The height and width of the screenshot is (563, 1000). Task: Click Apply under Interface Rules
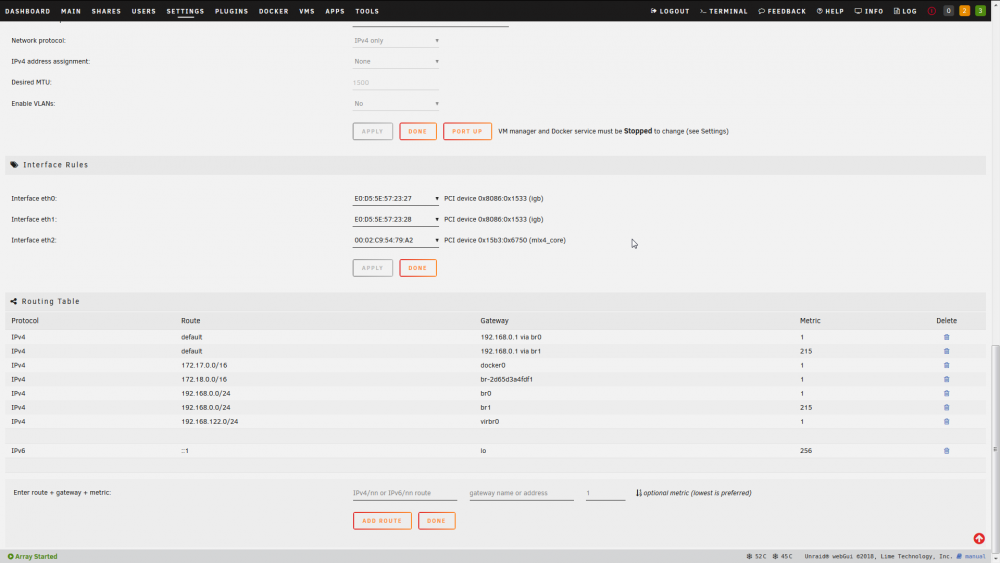click(x=372, y=268)
